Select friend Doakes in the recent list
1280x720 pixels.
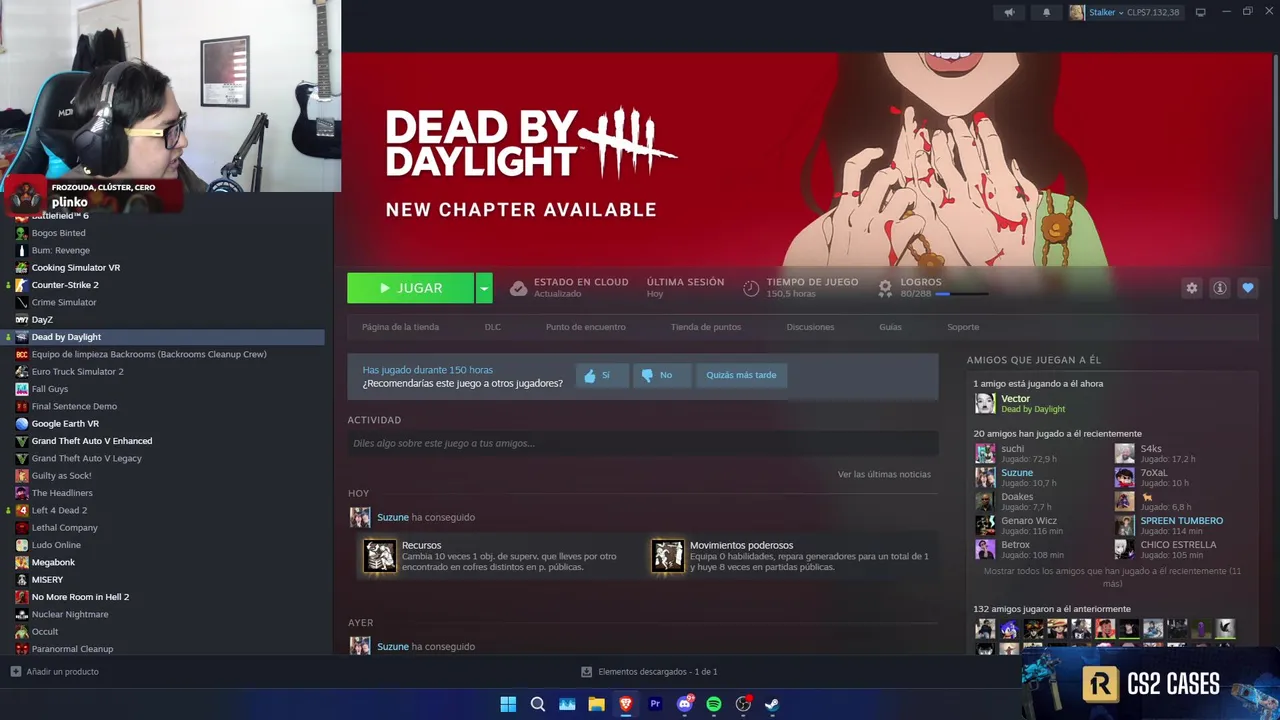tap(1017, 497)
